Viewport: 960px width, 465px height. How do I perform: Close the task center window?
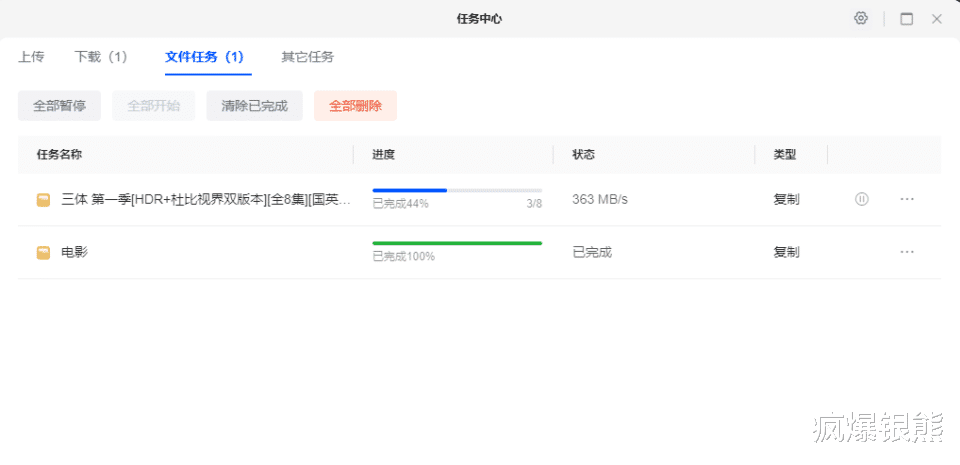pyautogui.click(x=937, y=18)
